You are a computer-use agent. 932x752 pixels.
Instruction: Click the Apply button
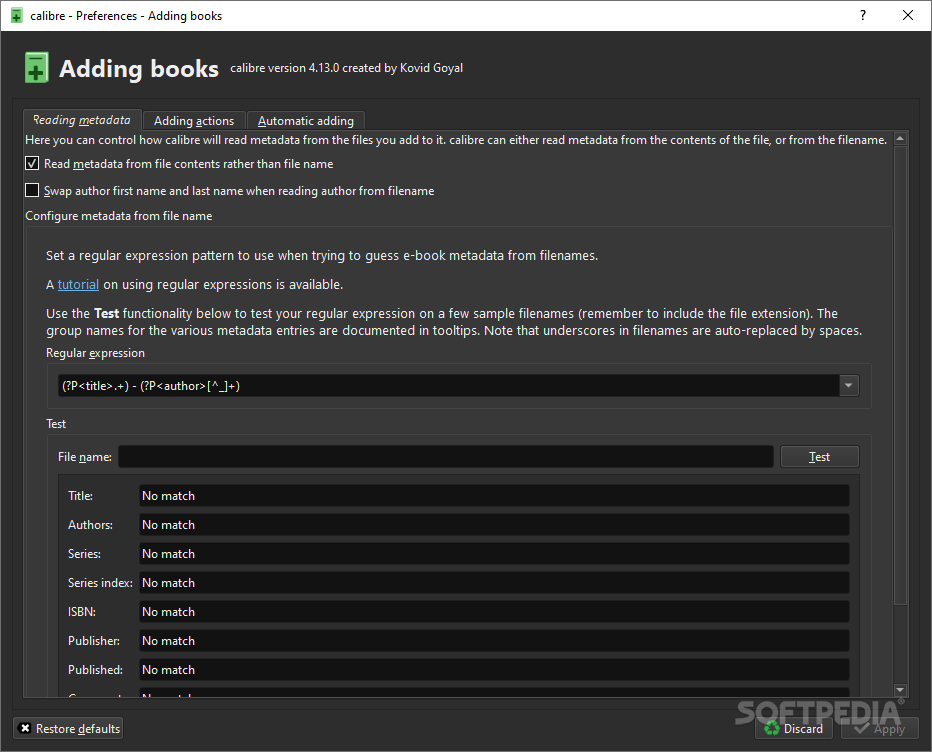[880, 728]
